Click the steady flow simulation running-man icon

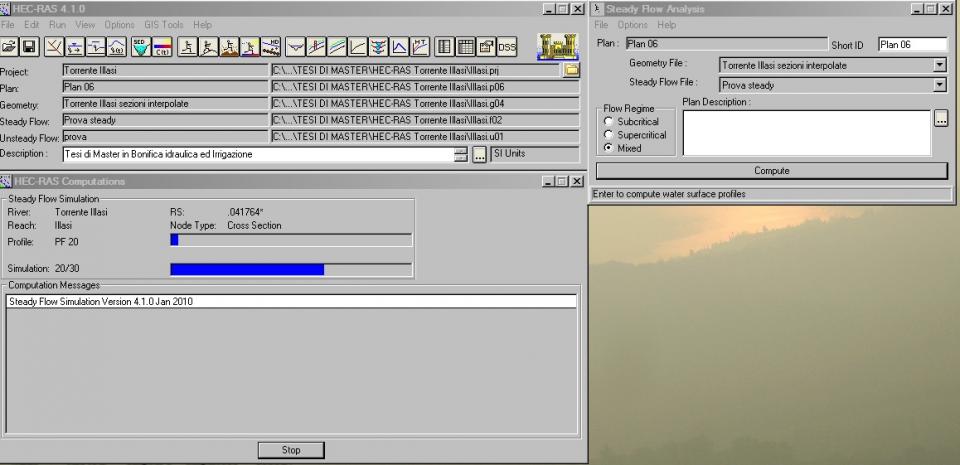(x=185, y=46)
